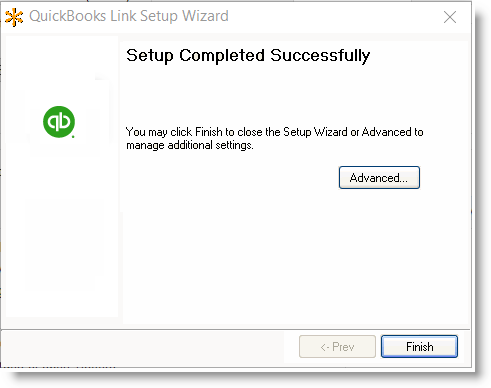Click the green QuickBooks qb logo
Image resolution: width=491 pixels, height=388 pixels.
click(59, 122)
